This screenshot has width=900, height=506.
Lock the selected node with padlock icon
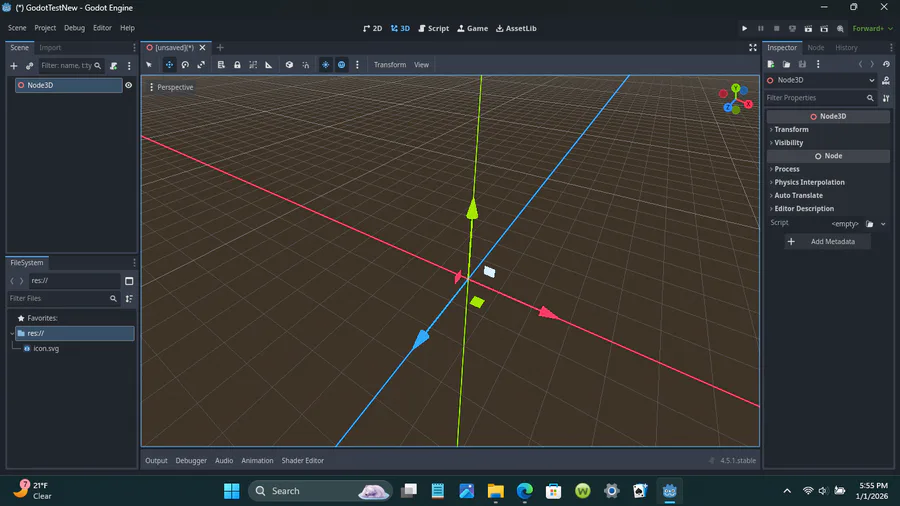[237, 65]
